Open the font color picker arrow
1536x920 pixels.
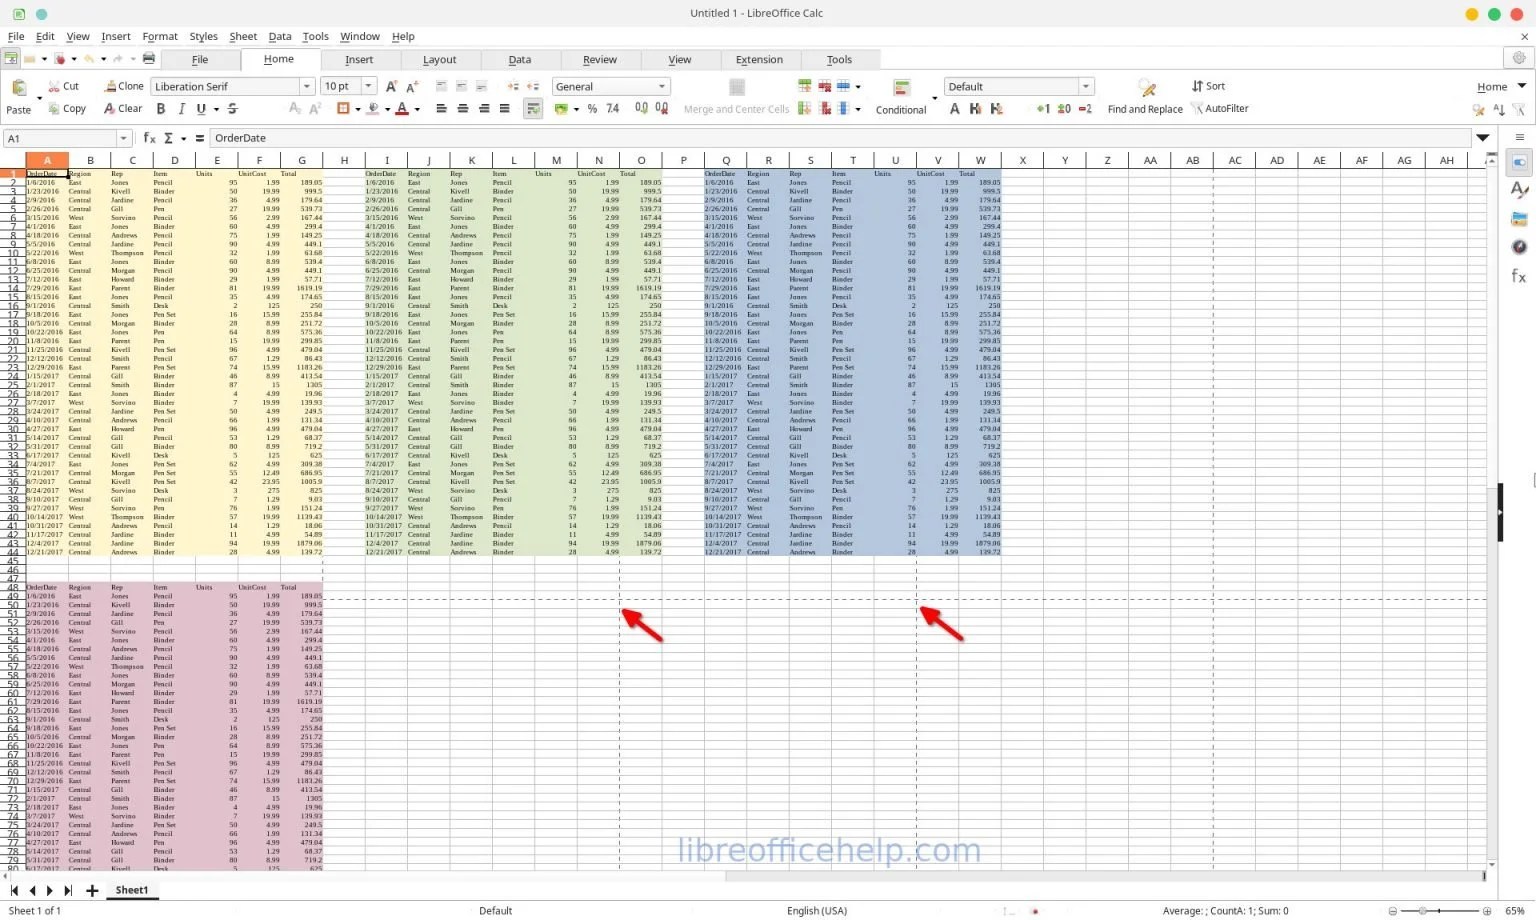point(418,108)
